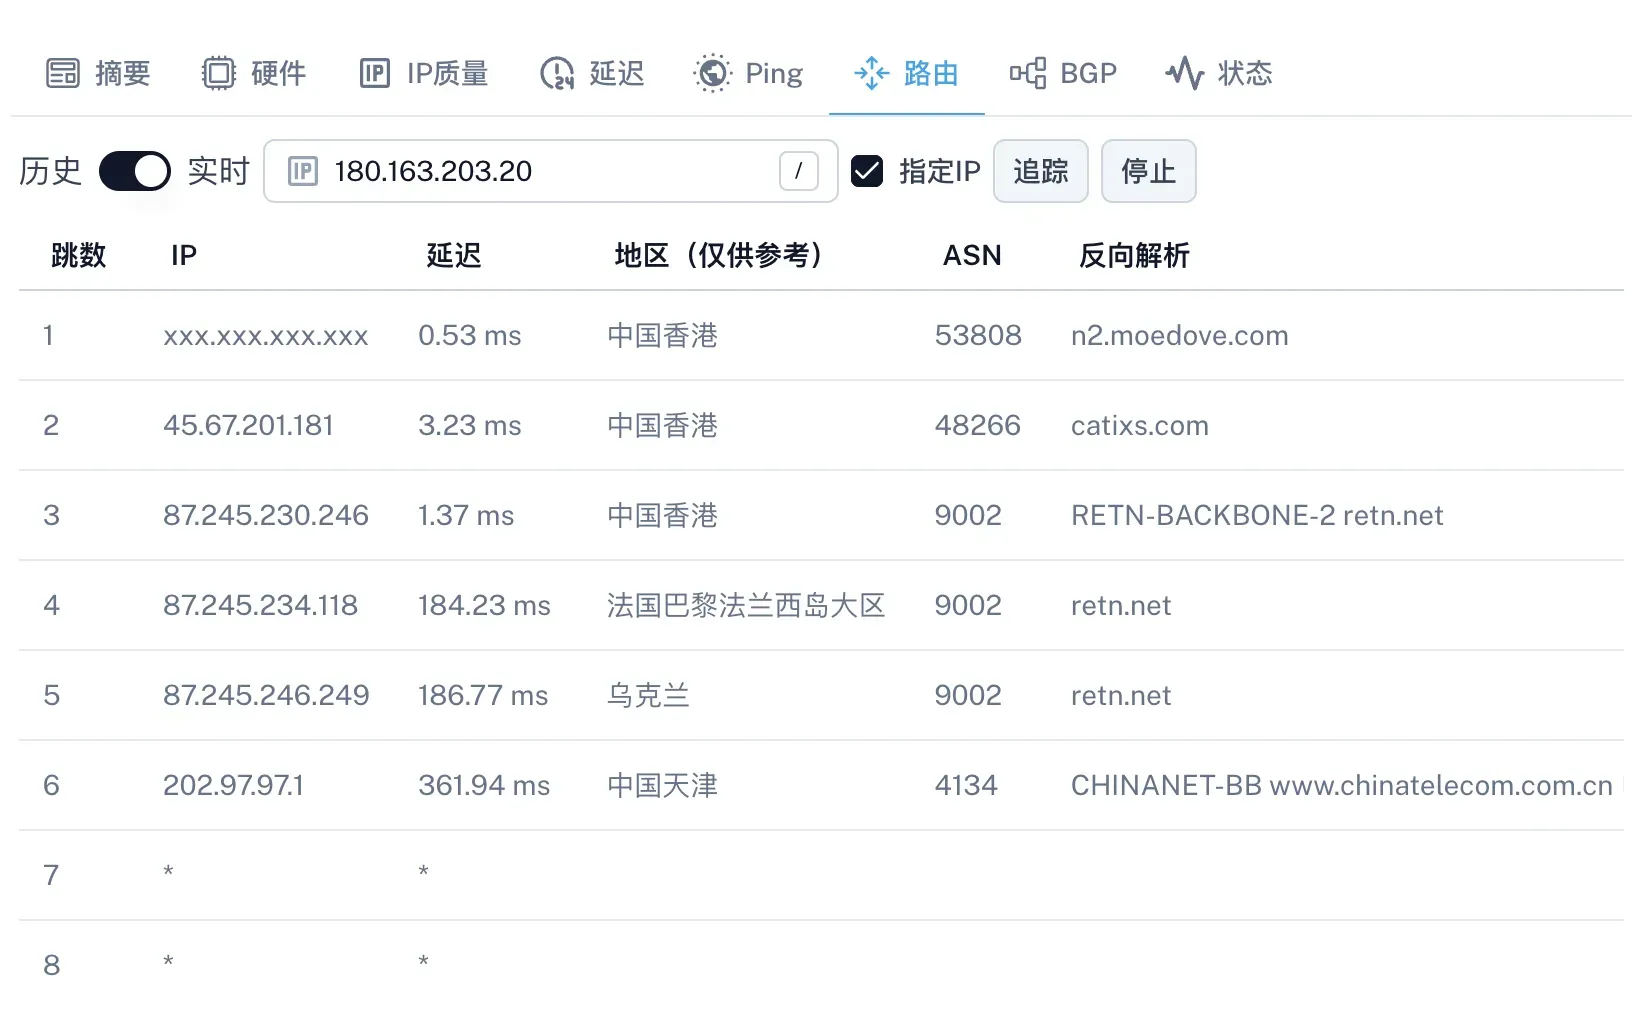The width and height of the screenshot is (1642, 1020).
Task: Click IP 202.97.97.1 in hop 6
Action: point(233,785)
